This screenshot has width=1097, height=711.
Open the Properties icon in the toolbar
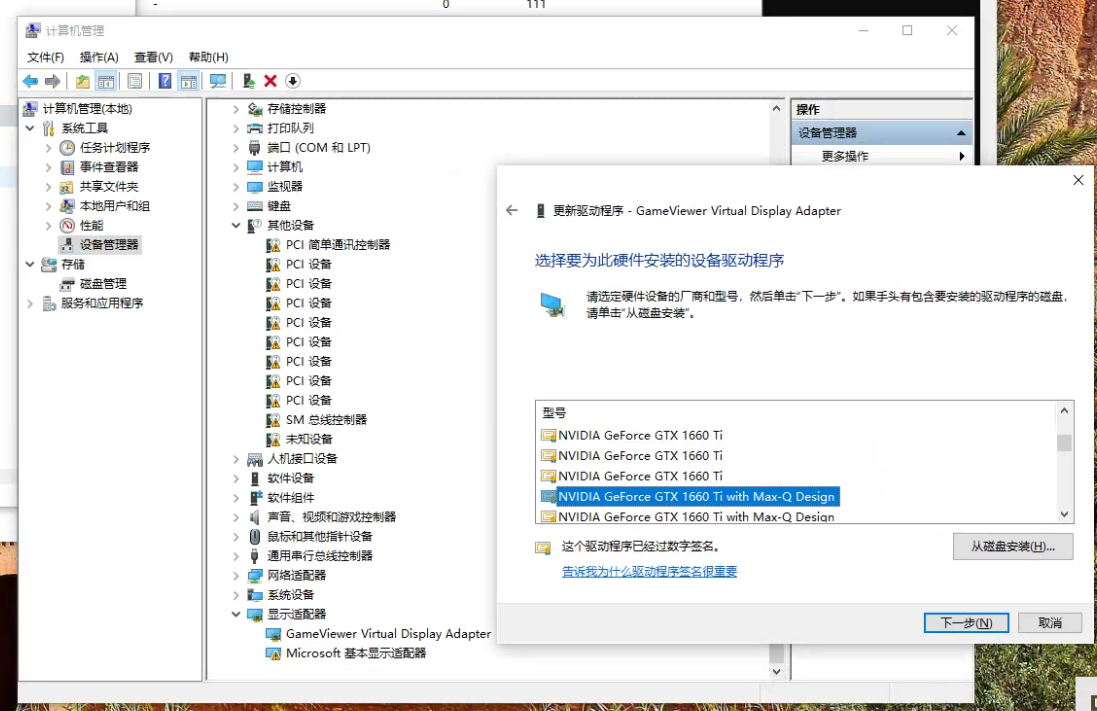133,81
